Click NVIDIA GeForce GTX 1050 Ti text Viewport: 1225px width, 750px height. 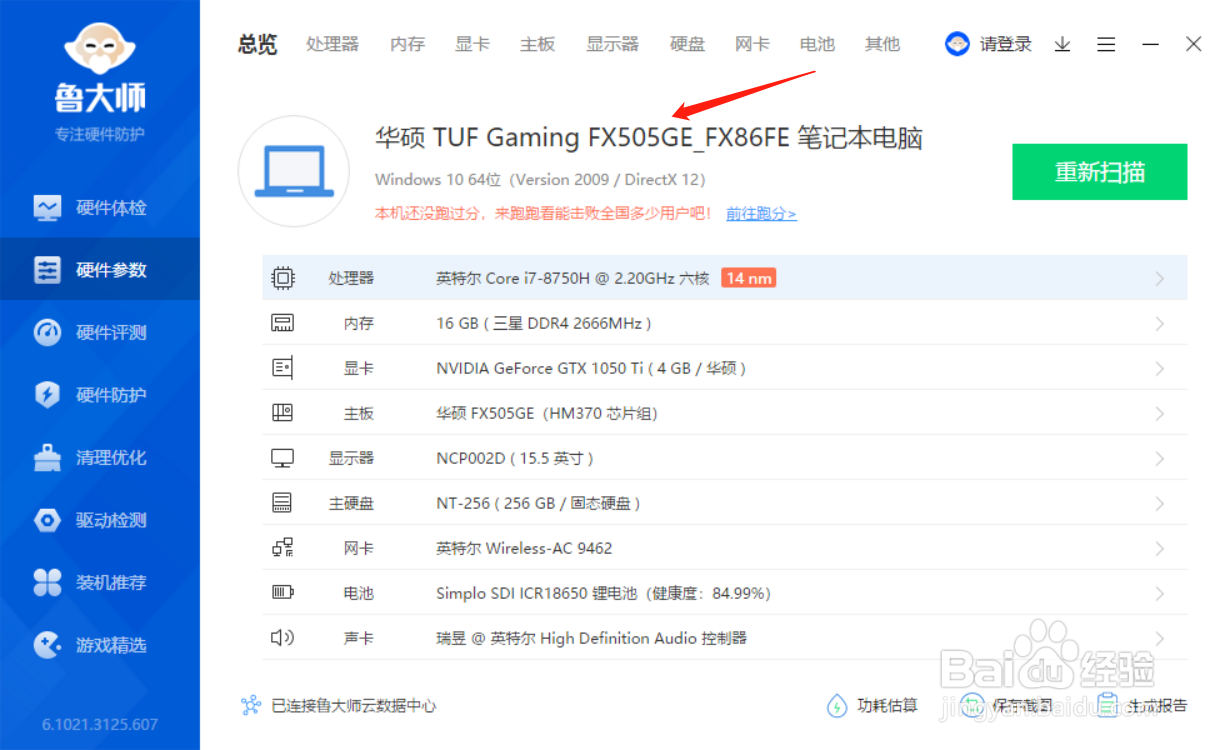point(591,368)
